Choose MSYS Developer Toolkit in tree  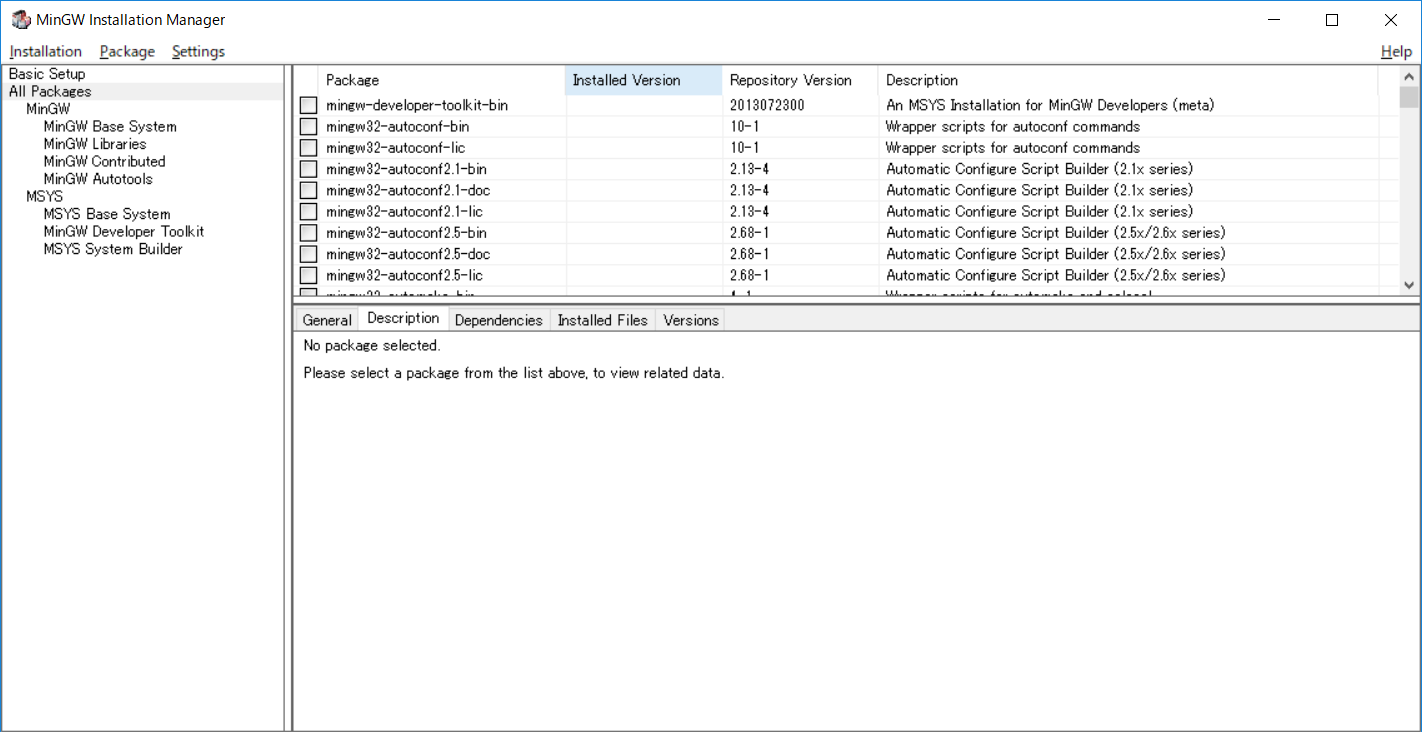pos(123,231)
